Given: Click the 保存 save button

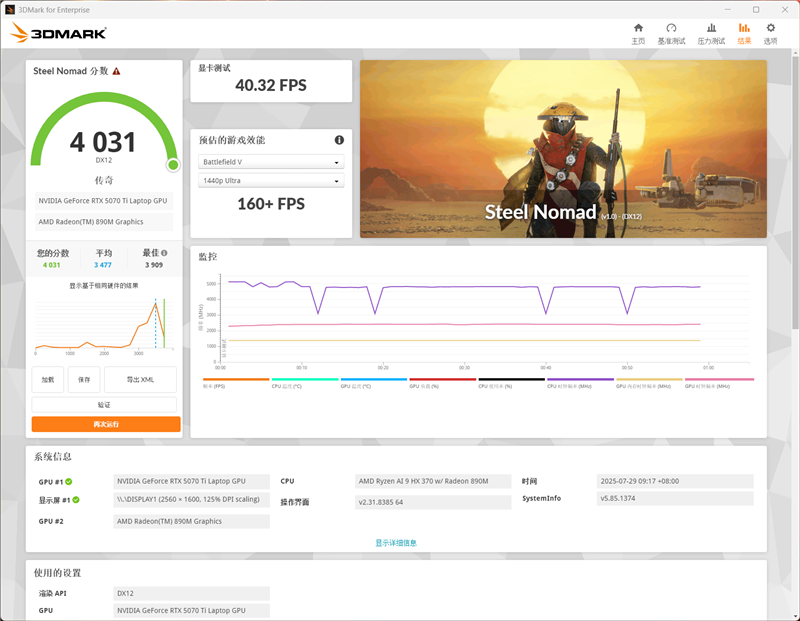Looking at the screenshot, I should point(84,380).
